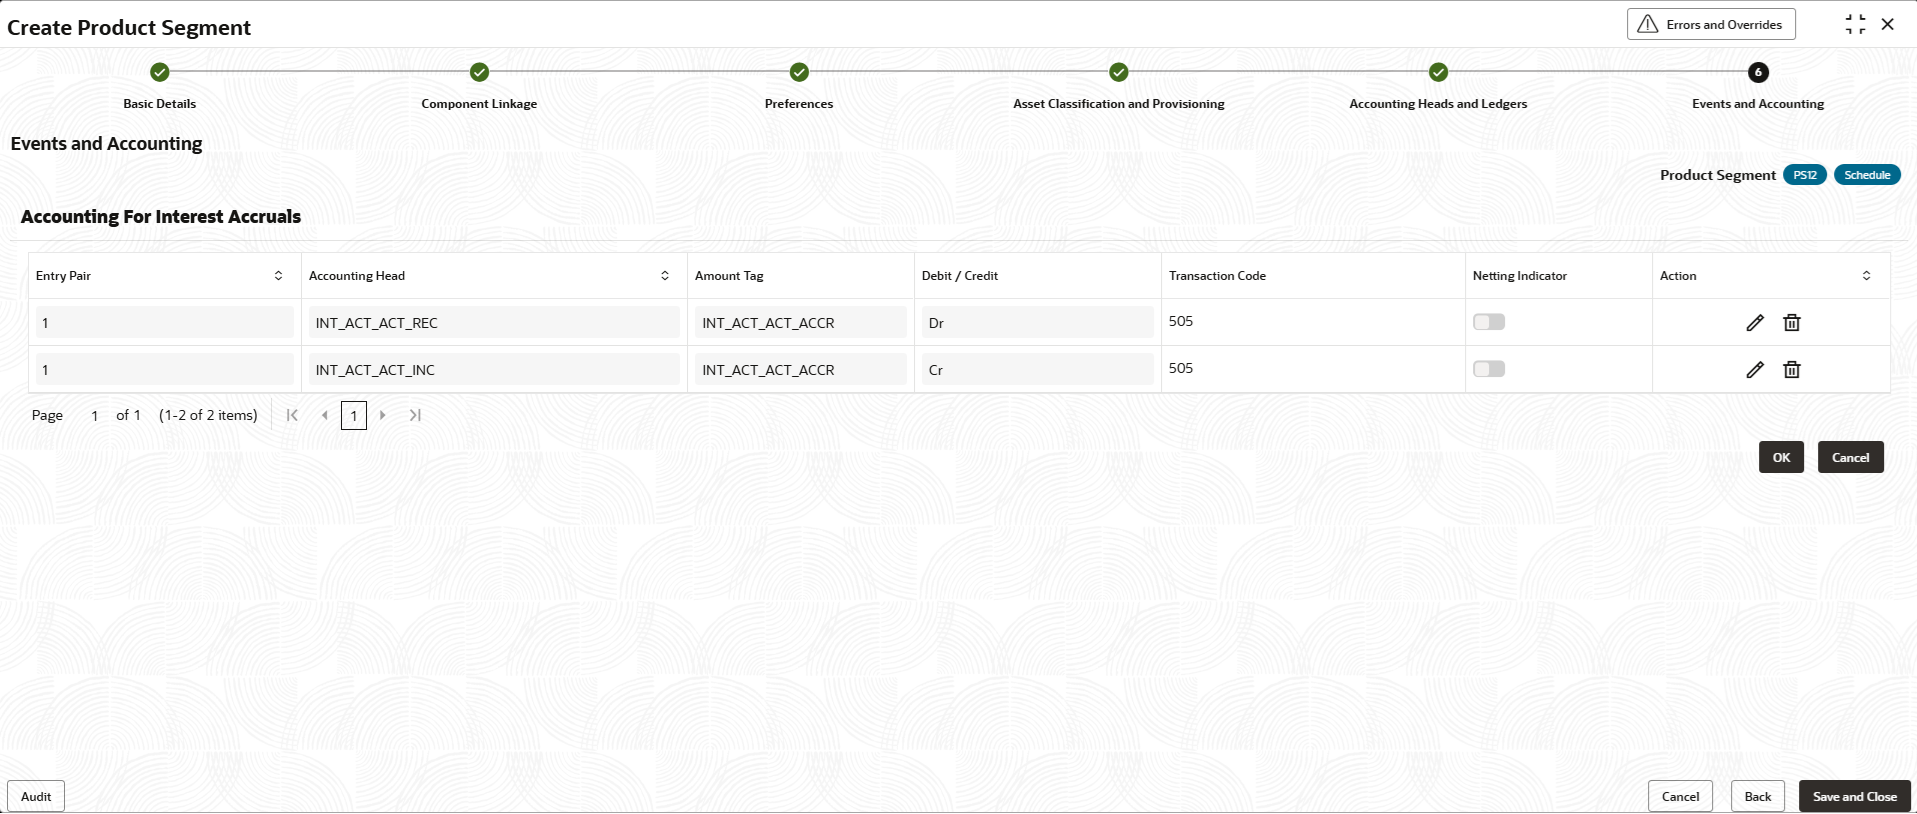Click Save and Close button
The height and width of the screenshot is (814, 1917).
(x=1855, y=796)
